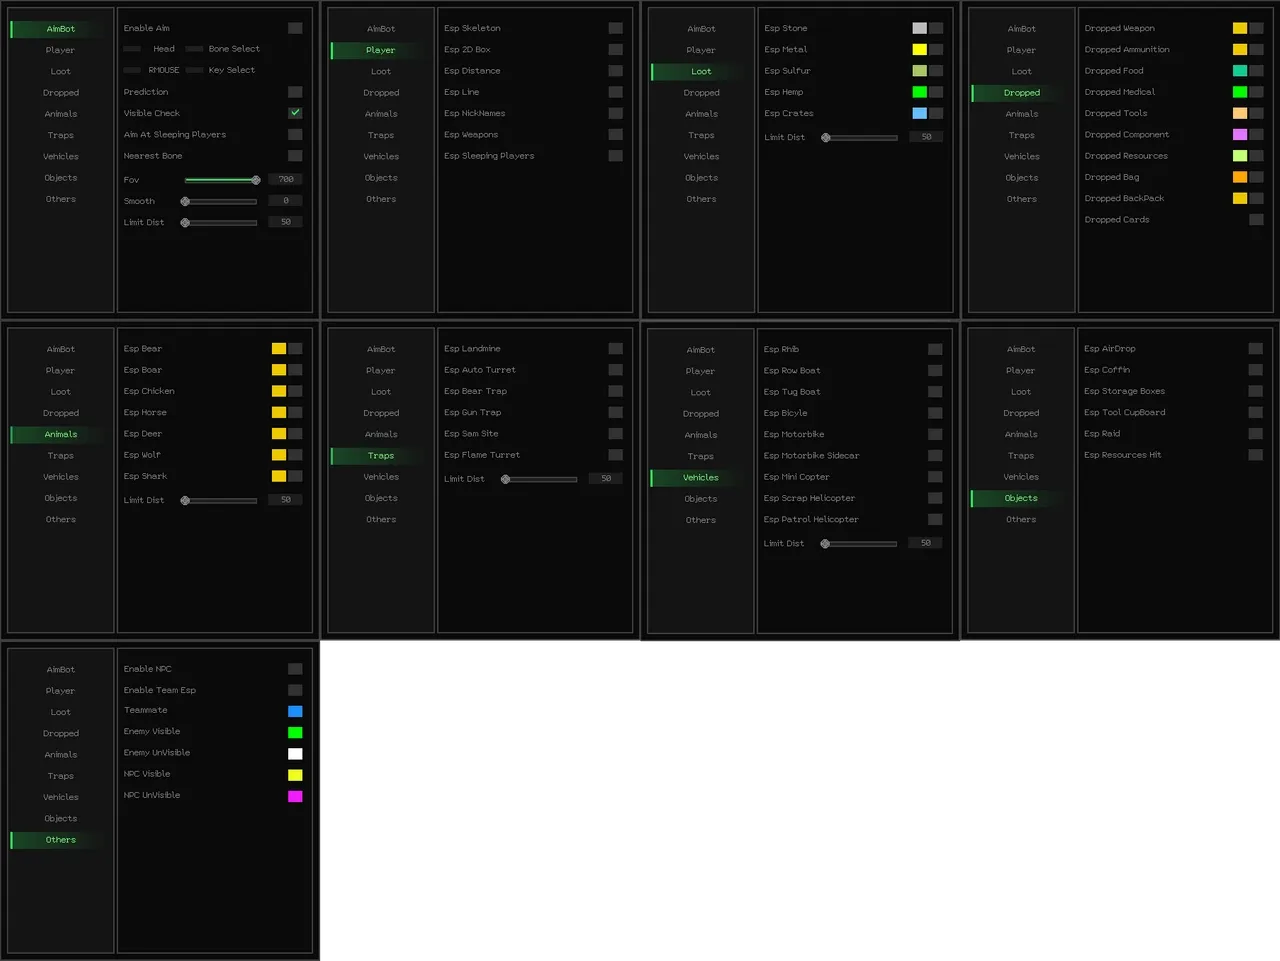Click the Smooth value field
This screenshot has height=961, width=1280.
285,201
